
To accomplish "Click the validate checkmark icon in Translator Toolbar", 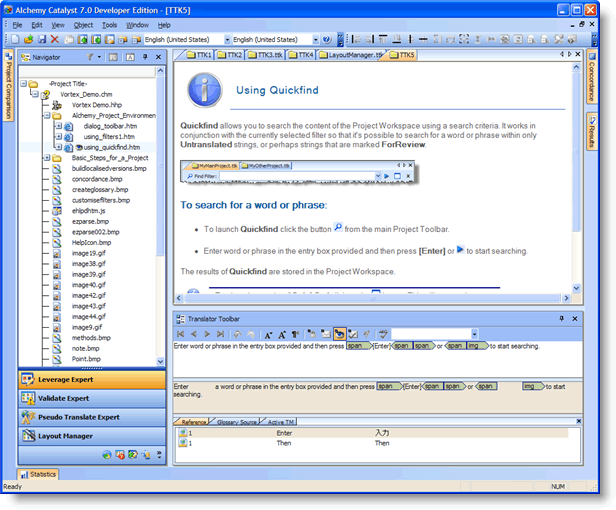I will pyautogui.click(x=353, y=334).
